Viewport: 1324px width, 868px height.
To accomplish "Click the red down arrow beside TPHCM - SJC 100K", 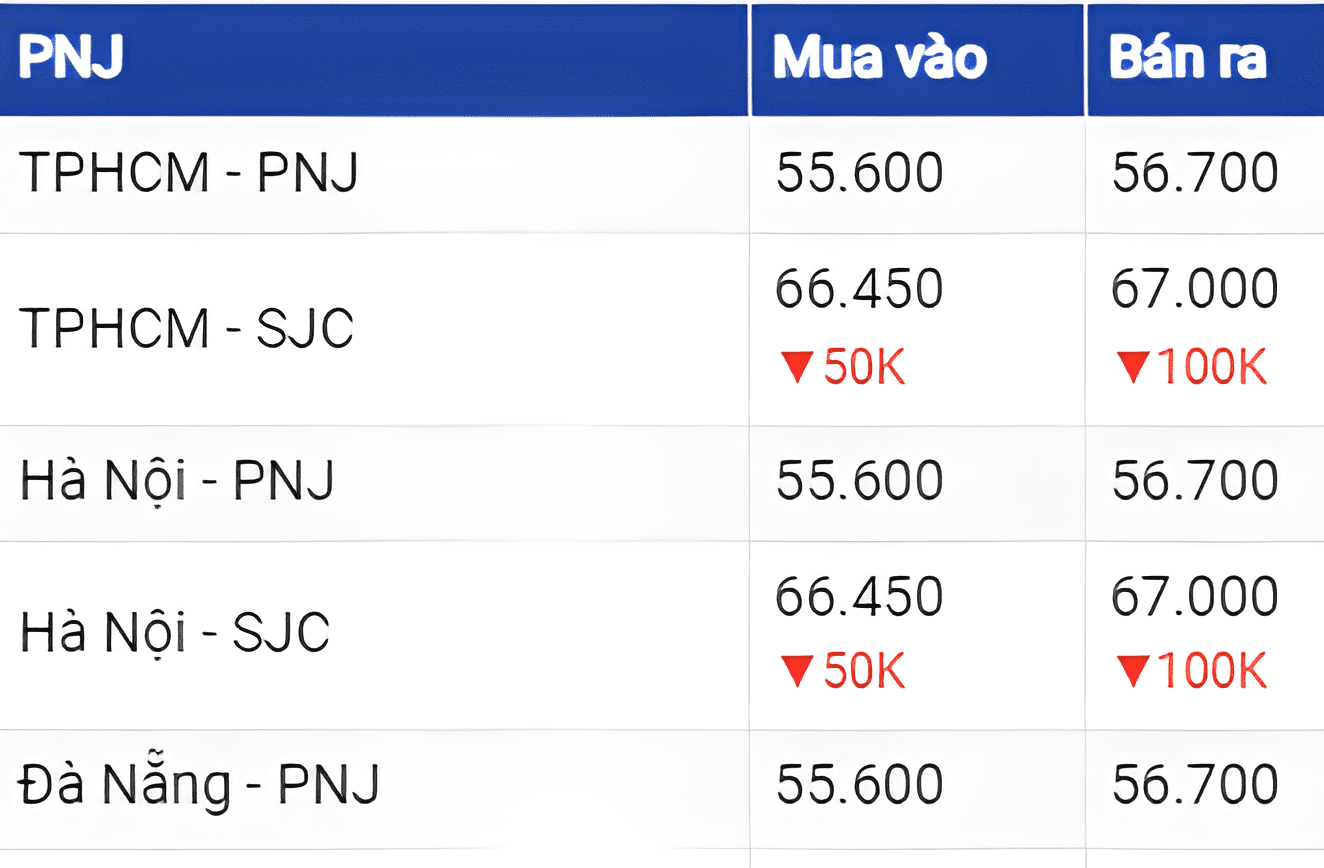I will [x=1133, y=368].
